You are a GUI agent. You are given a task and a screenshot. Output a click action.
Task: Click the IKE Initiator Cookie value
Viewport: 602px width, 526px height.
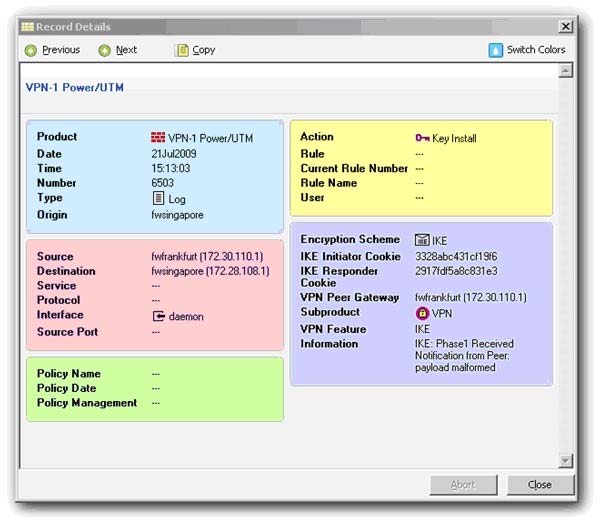[x=456, y=256]
